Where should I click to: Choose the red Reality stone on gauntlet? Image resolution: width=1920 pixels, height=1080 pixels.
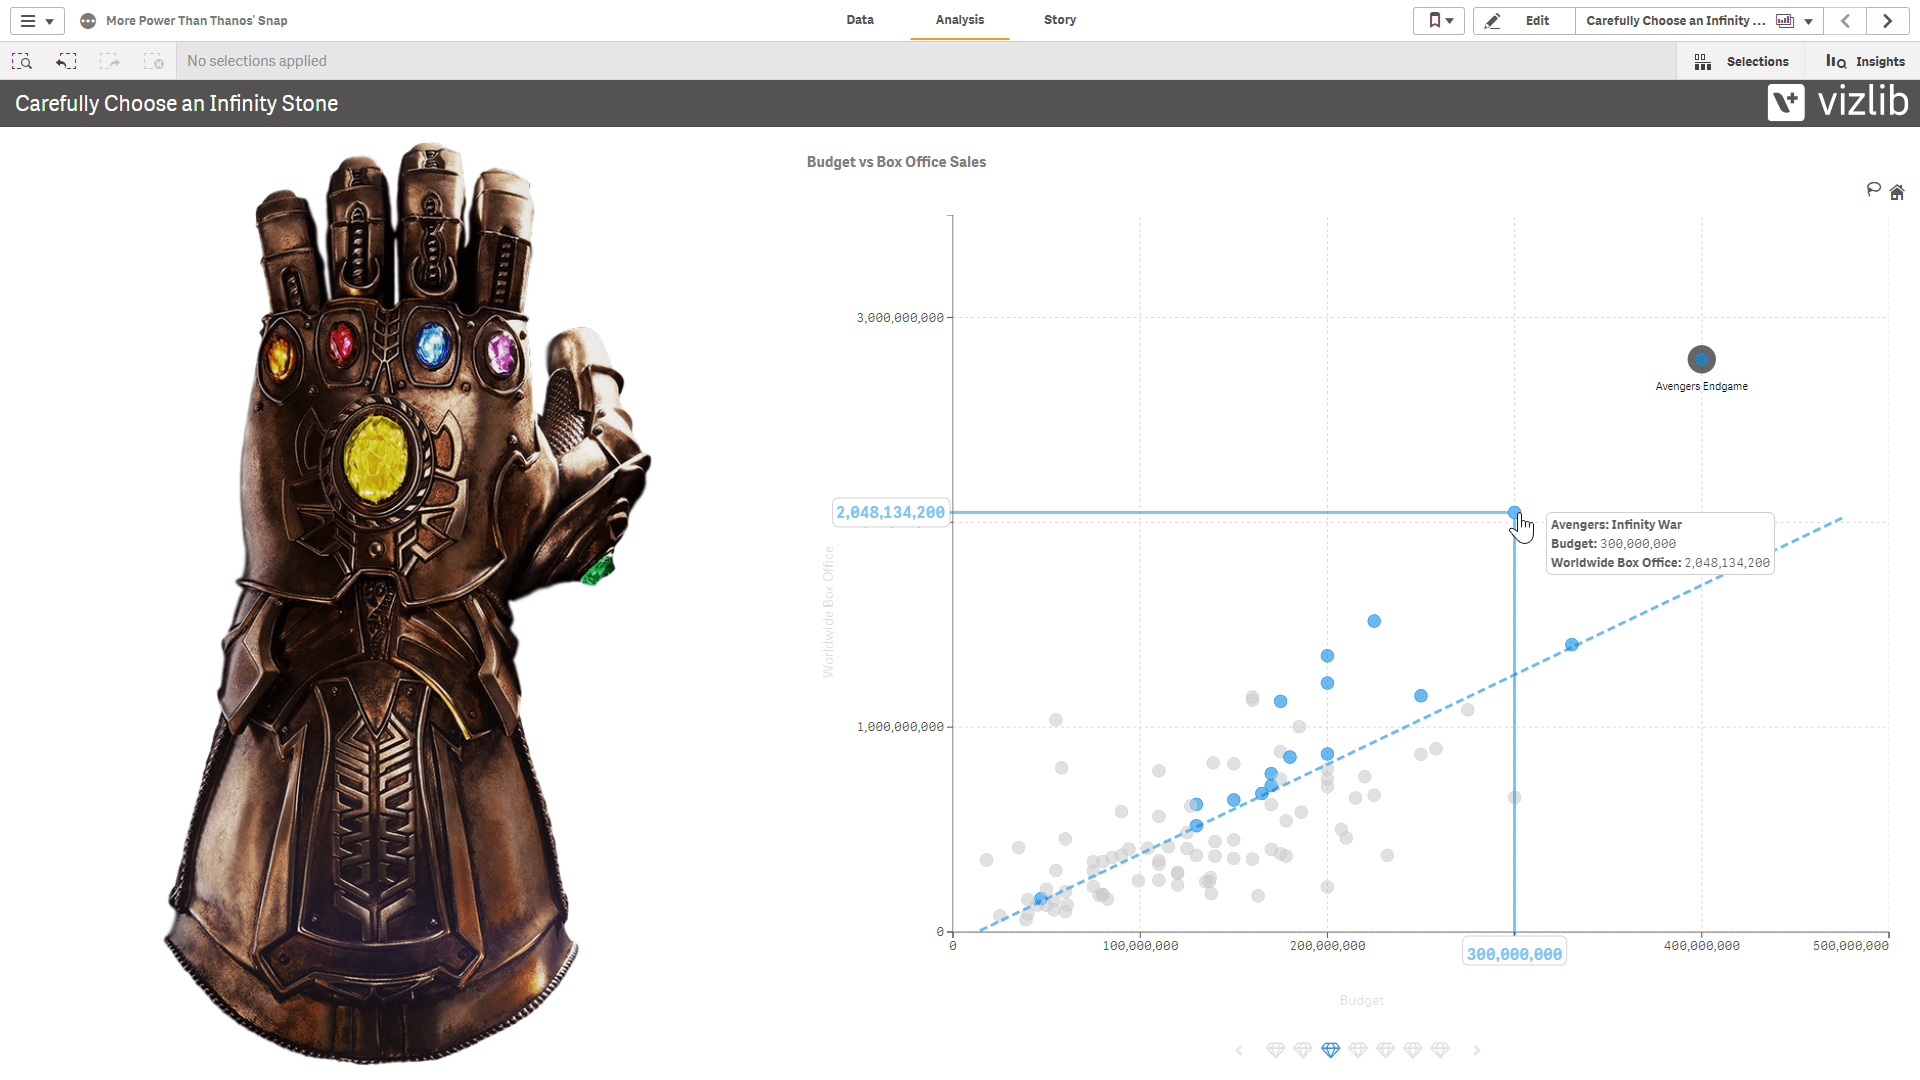click(x=341, y=343)
